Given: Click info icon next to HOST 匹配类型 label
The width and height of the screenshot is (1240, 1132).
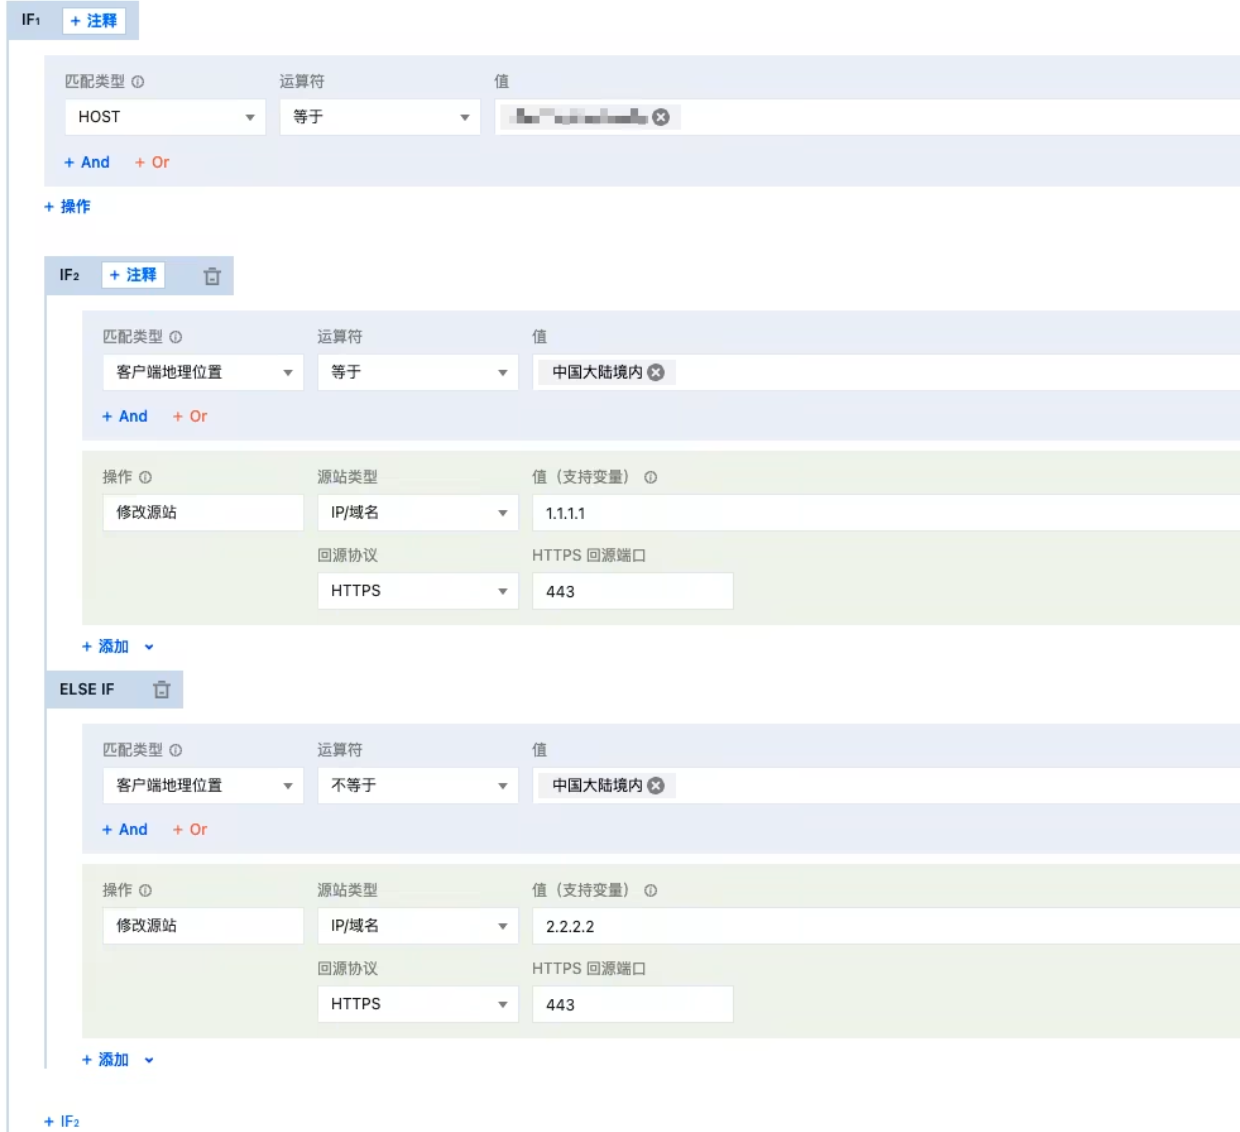Looking at the screenshot, I should coord(138,82).
